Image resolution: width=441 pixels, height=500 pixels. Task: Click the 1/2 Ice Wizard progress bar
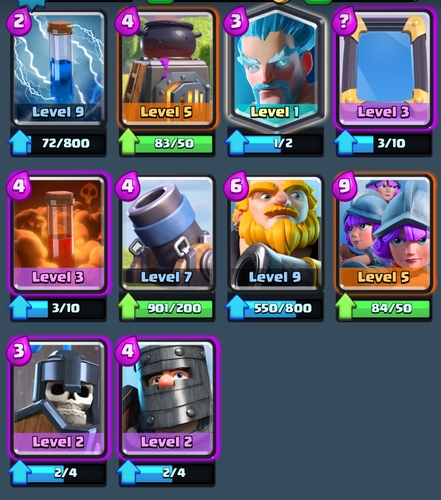(276, 143)
